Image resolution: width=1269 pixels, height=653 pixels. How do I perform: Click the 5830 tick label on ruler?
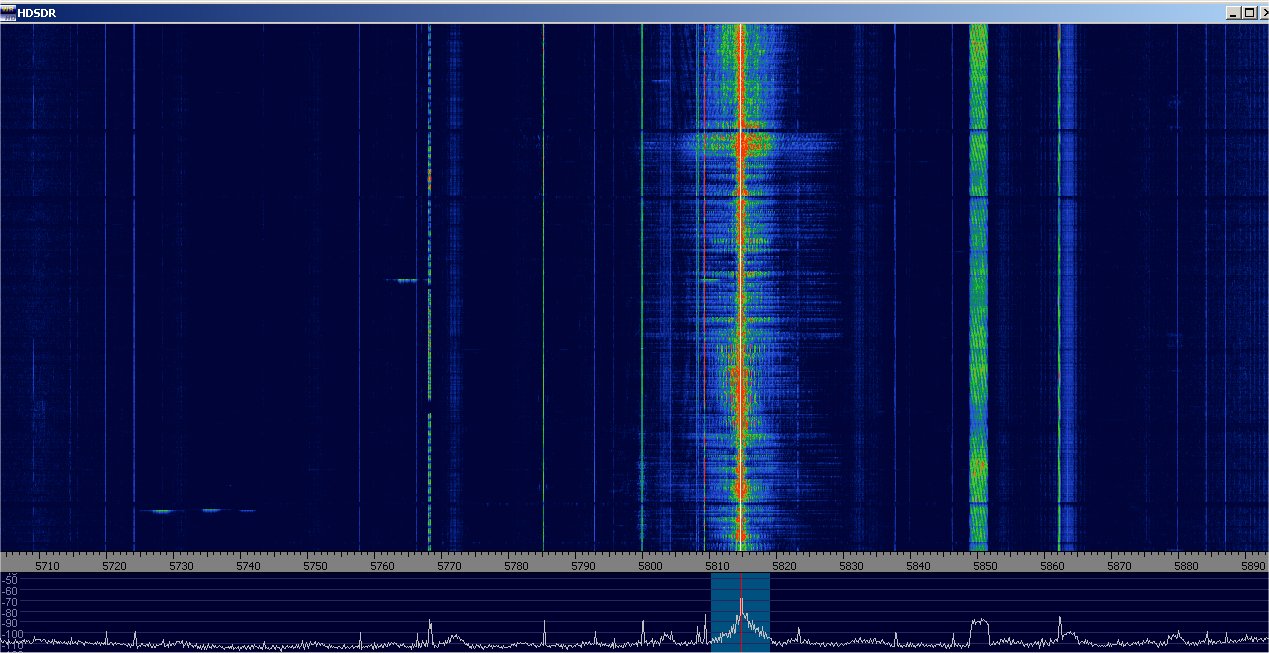850,566
